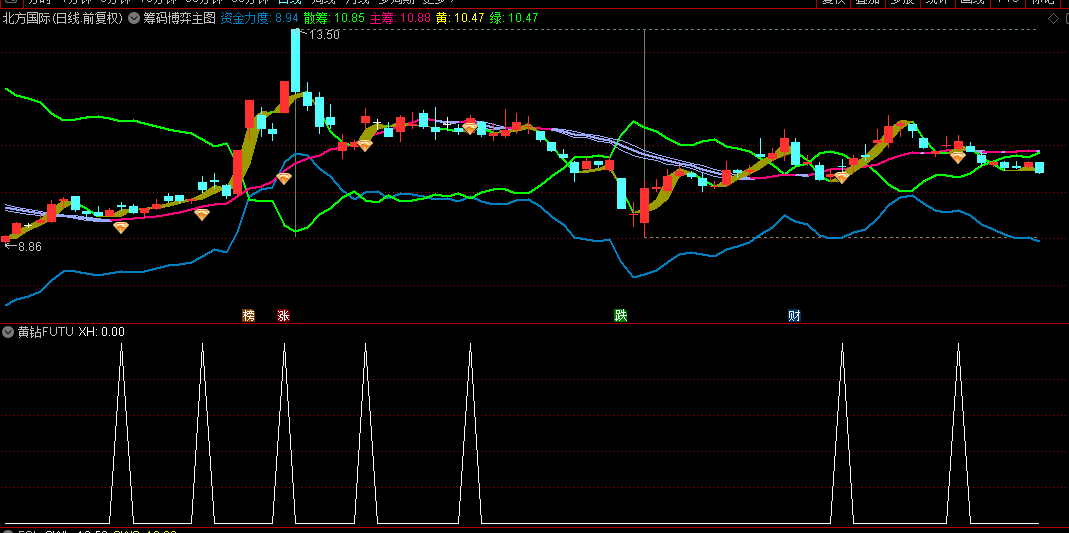
Task: Open dropdown arrow next to 北方国际 title
Action: coord(134,18)
